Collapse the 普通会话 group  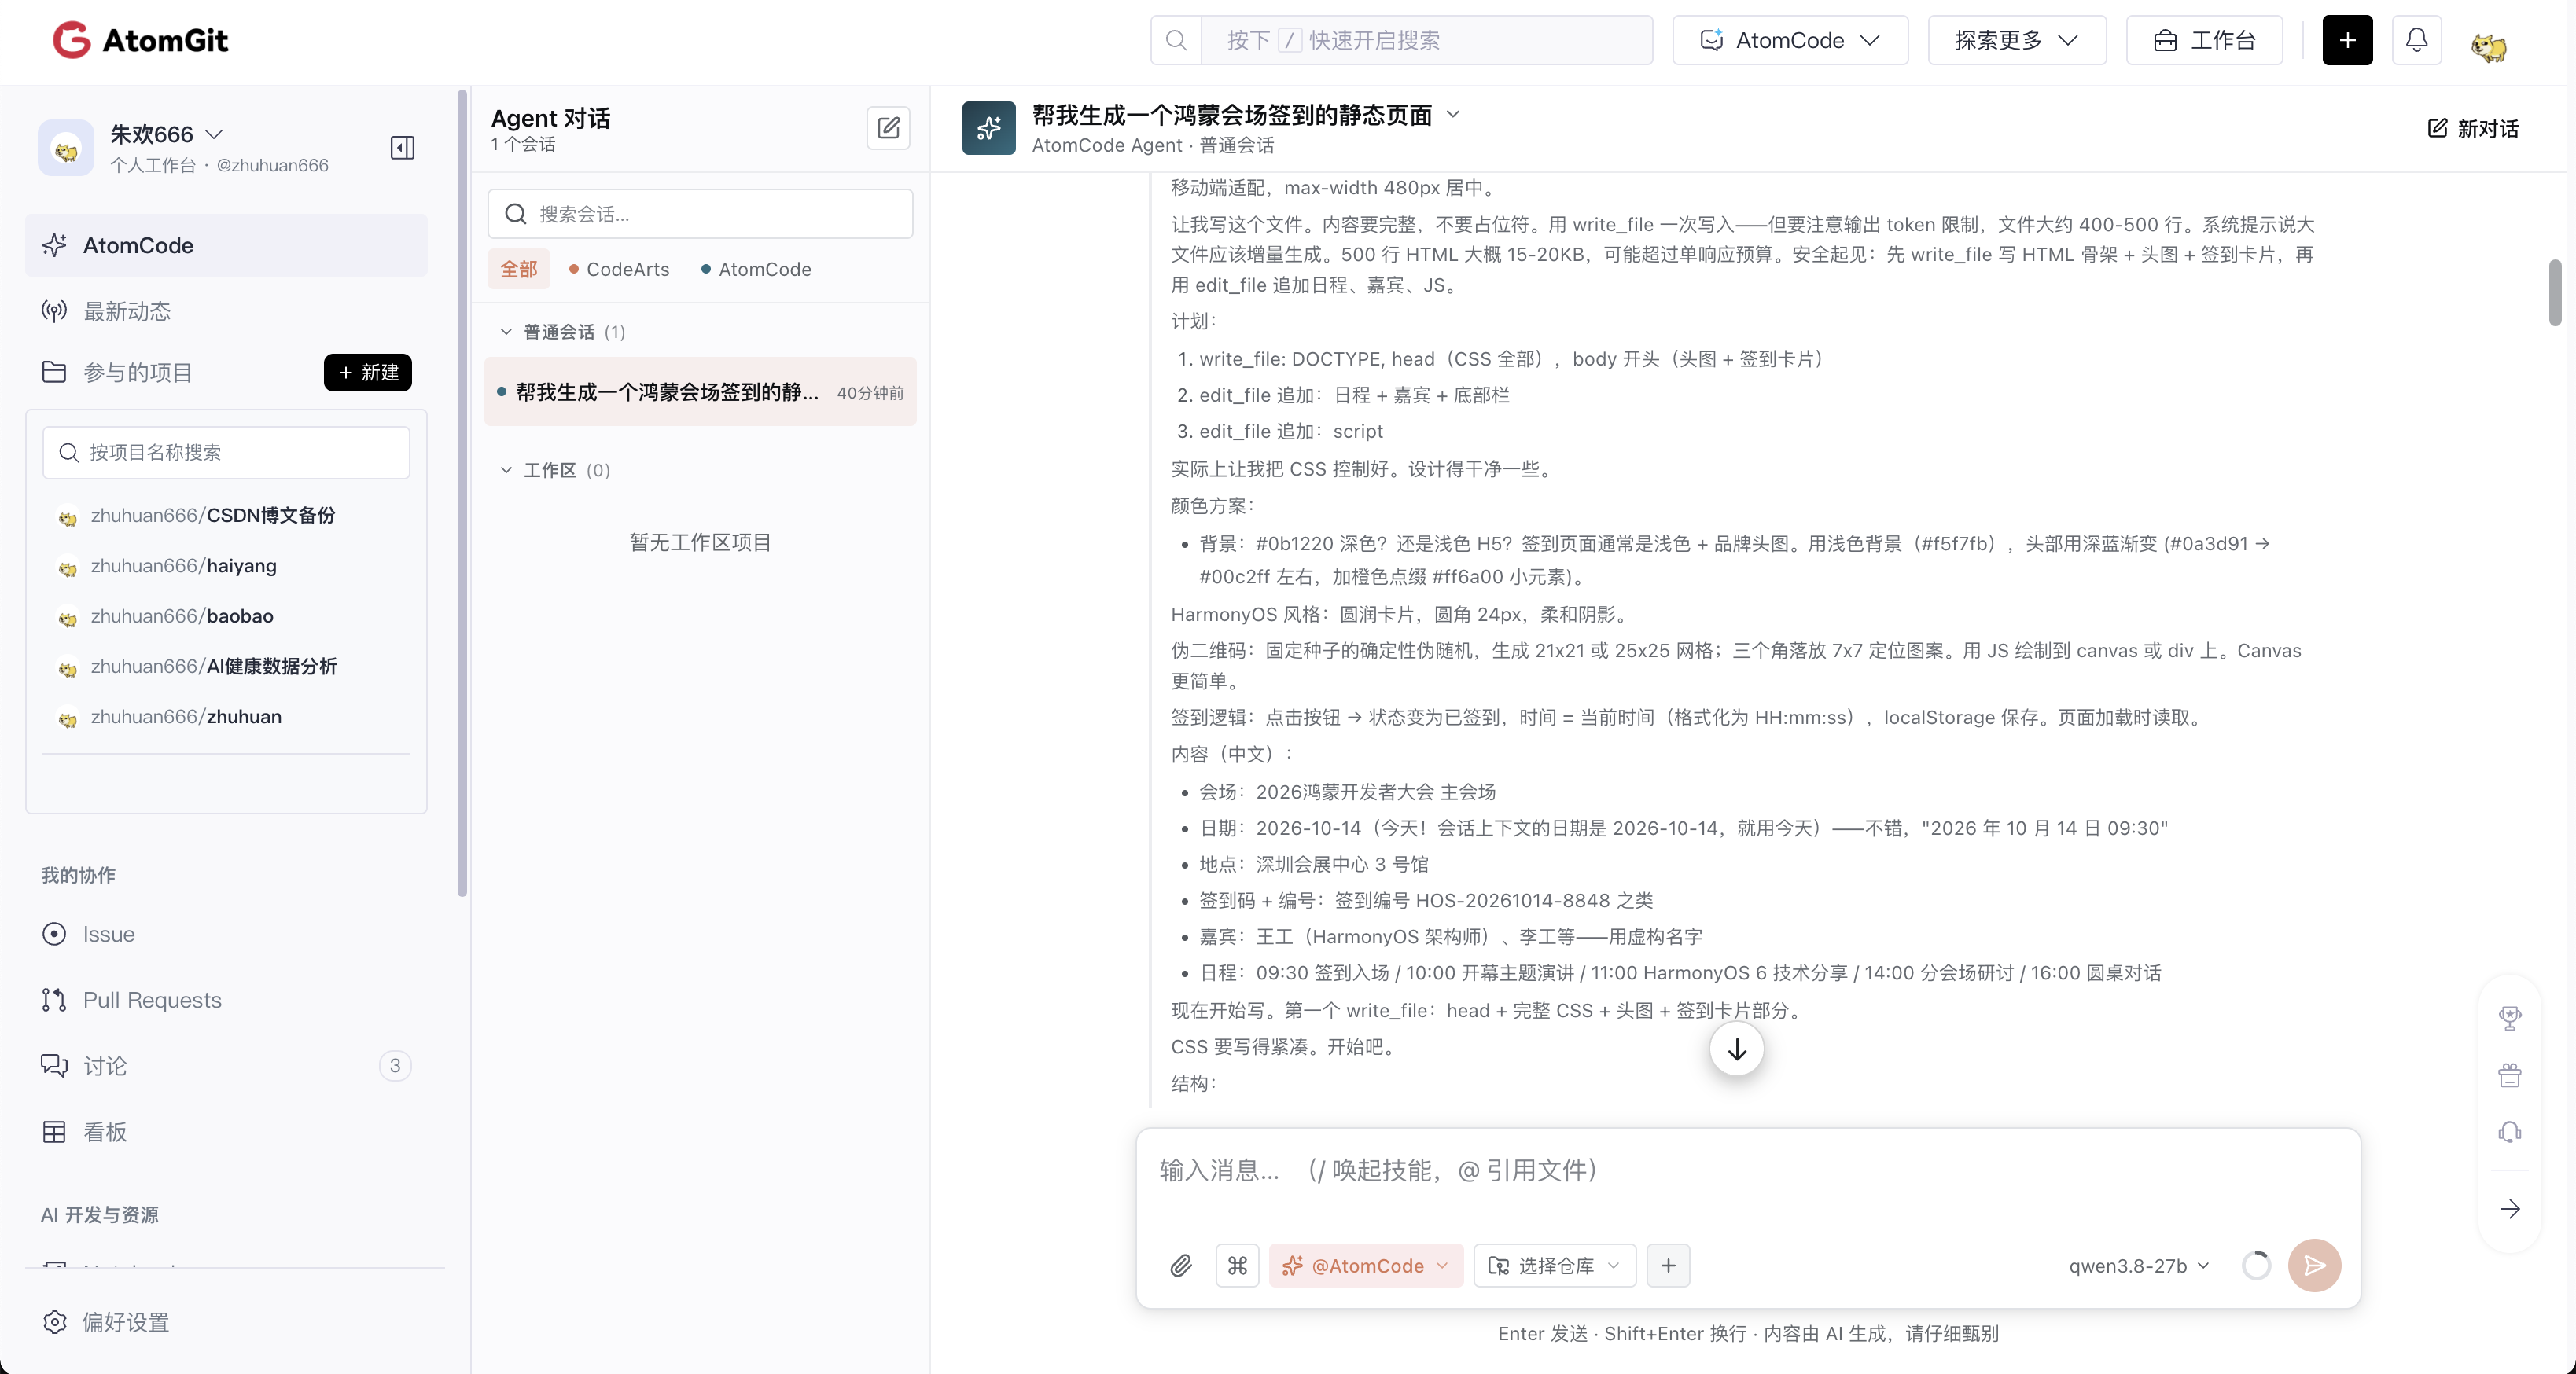(x=506, y=332)
